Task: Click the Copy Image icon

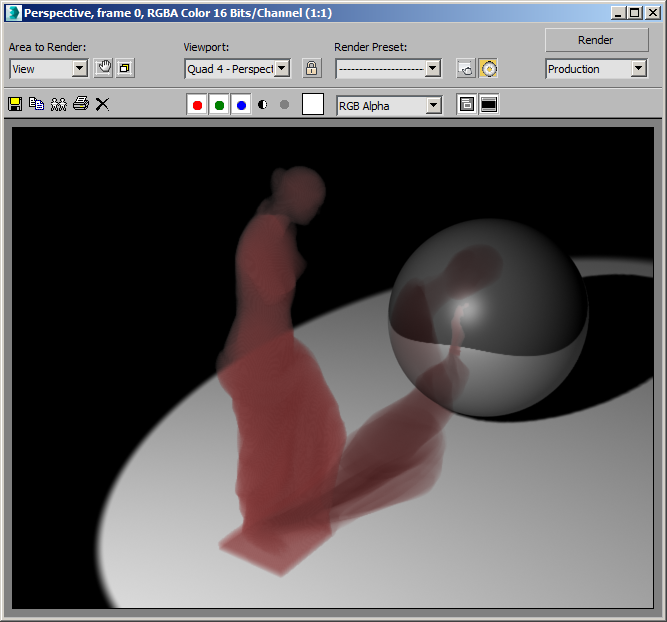Action: pyautogui.click(x=37, y=104)
